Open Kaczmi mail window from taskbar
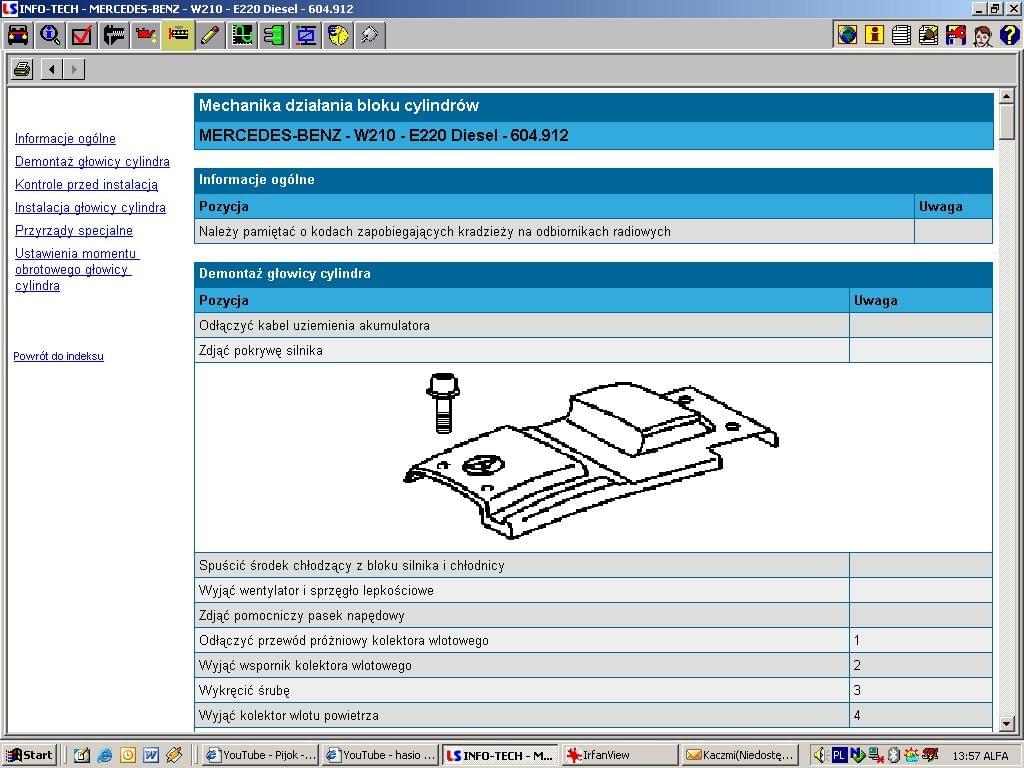The width and height of the screenshot is (1024, 768). (x=740, y=755)
